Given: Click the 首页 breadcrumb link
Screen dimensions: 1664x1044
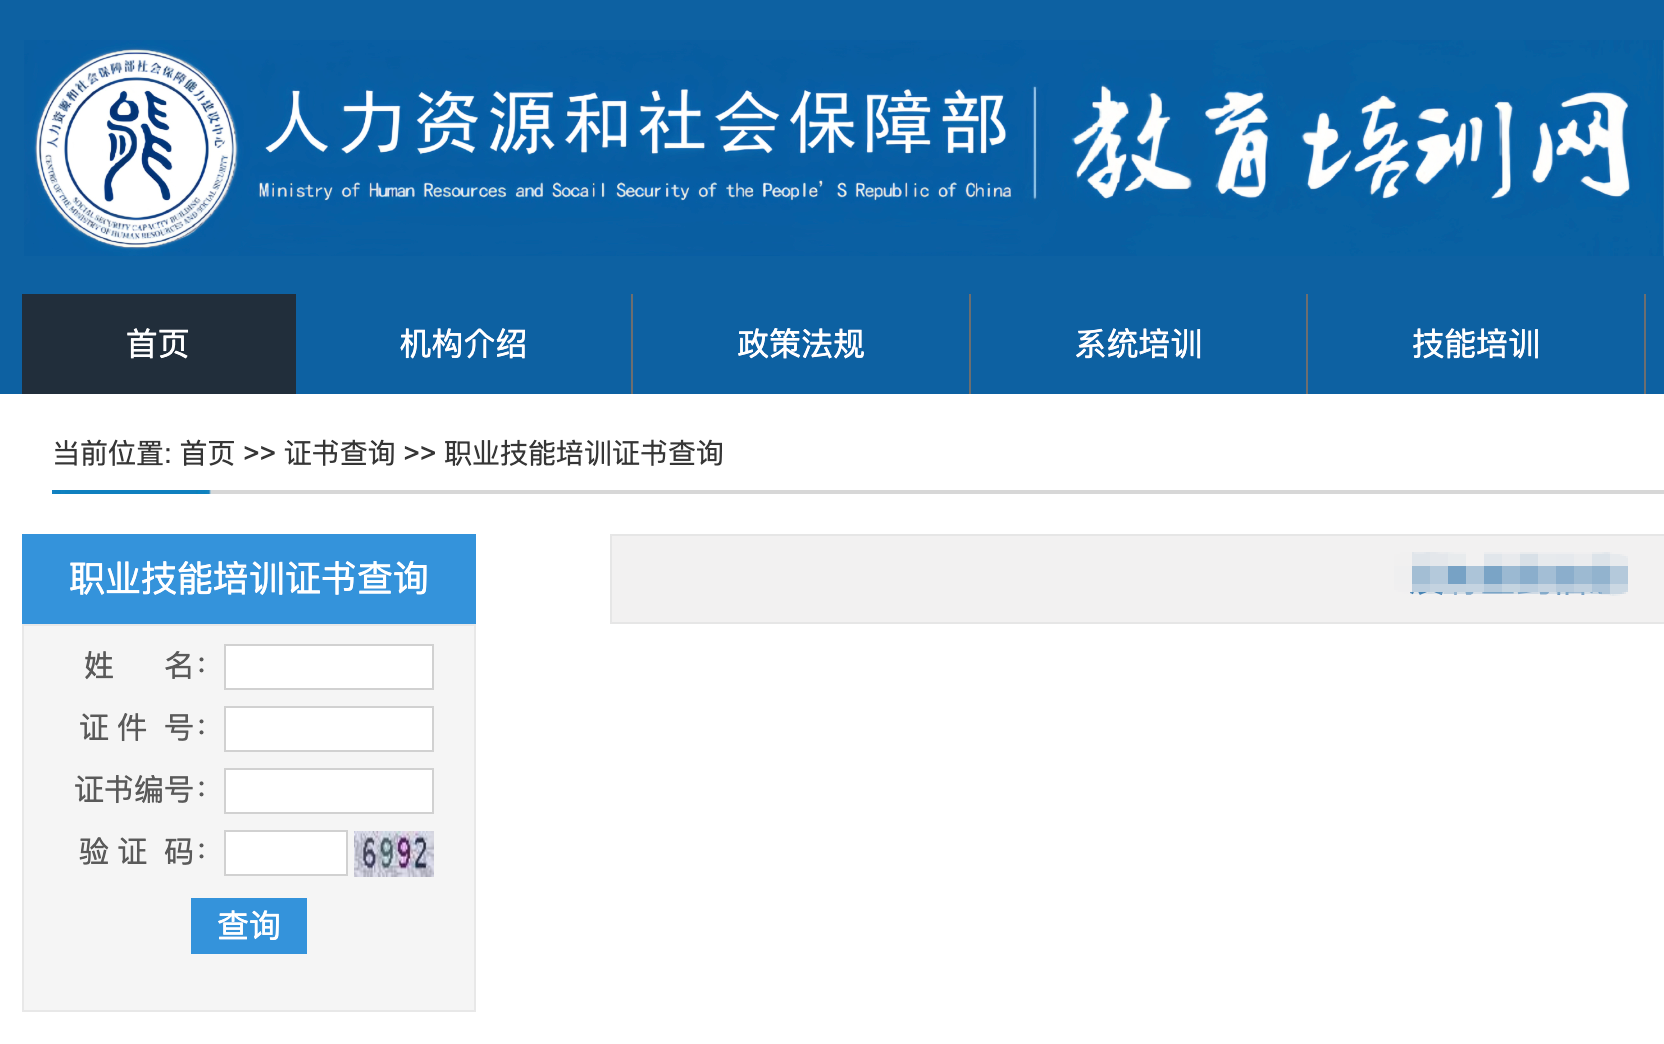Looking at the screenshot, I should click(x=207, y=453).
